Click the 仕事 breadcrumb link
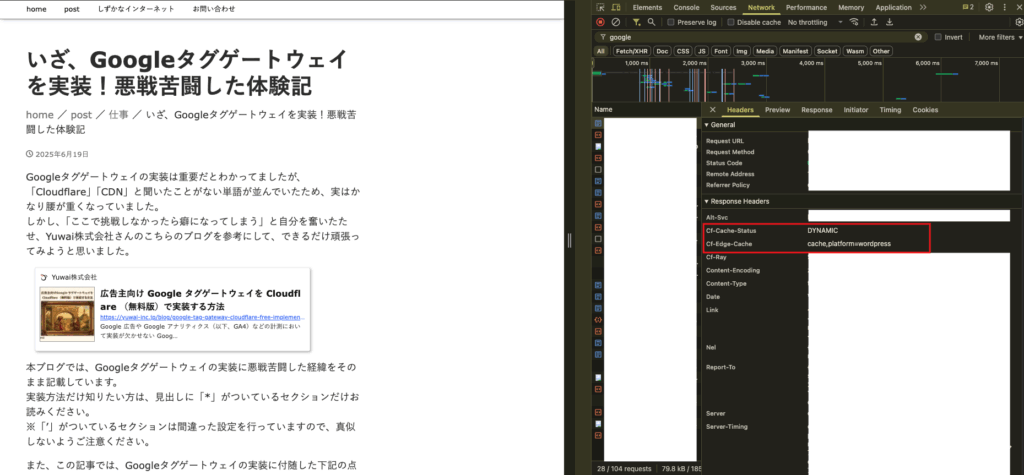1024x475 pixels. tap(119, 114)
